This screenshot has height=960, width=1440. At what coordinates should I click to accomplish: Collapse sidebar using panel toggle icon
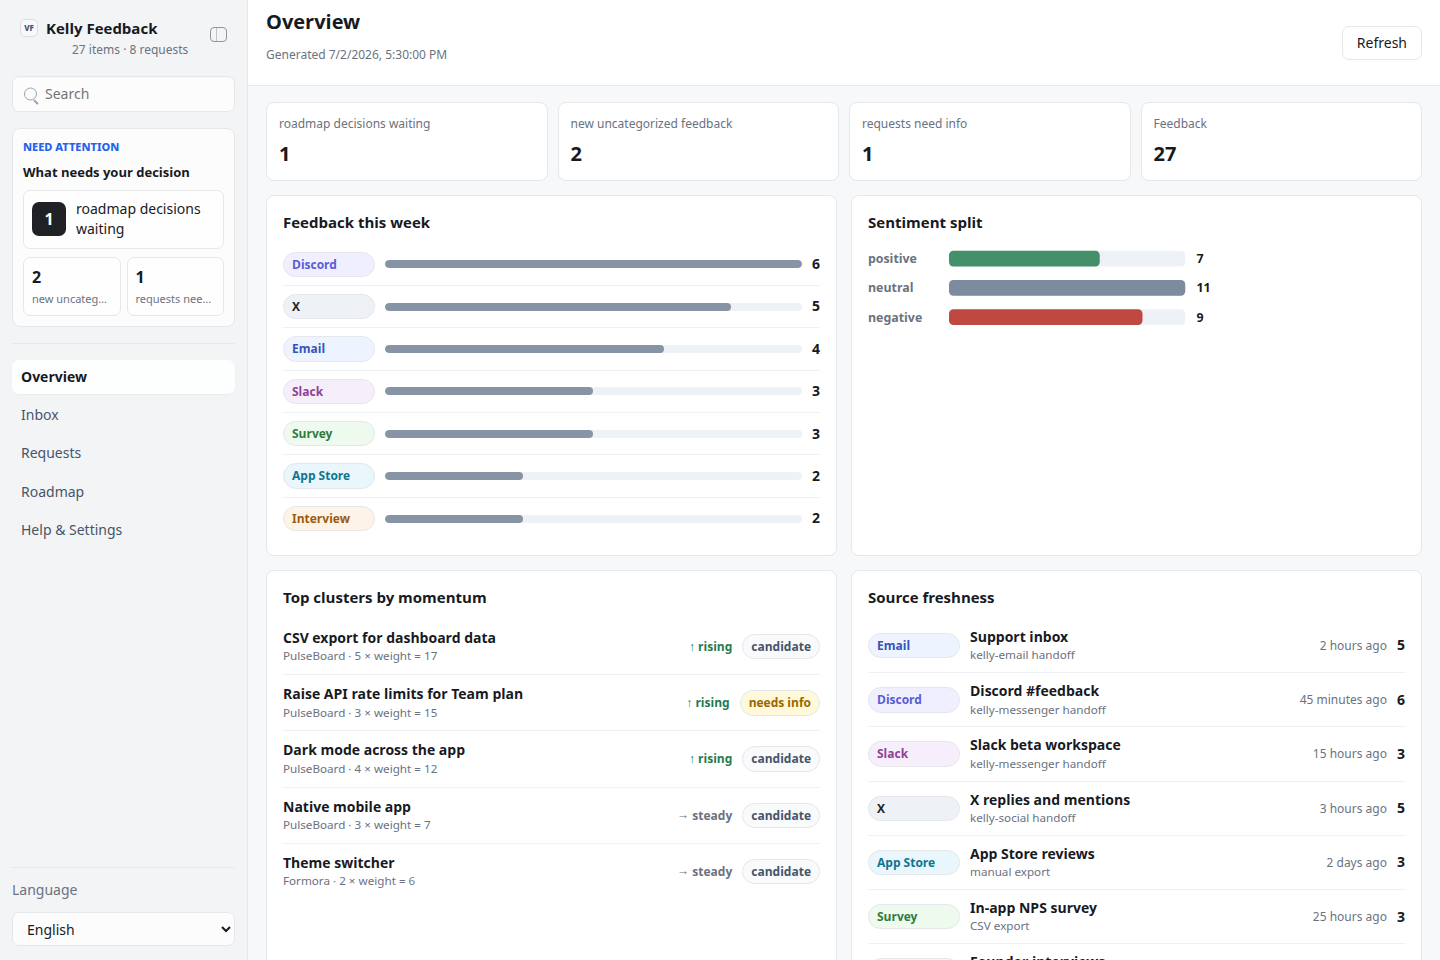(218, 35)
